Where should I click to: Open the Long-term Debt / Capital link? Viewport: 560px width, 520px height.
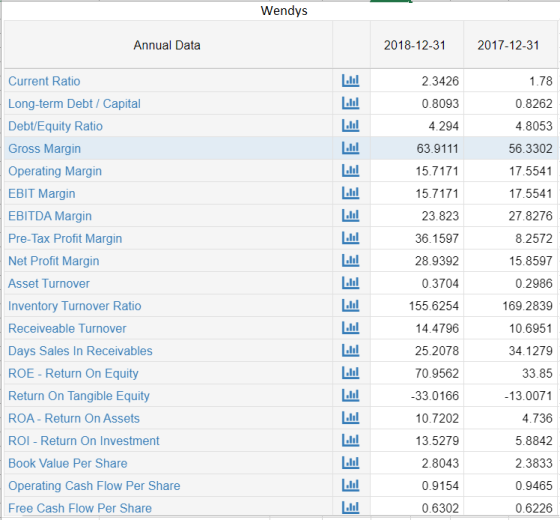point(74,104)
